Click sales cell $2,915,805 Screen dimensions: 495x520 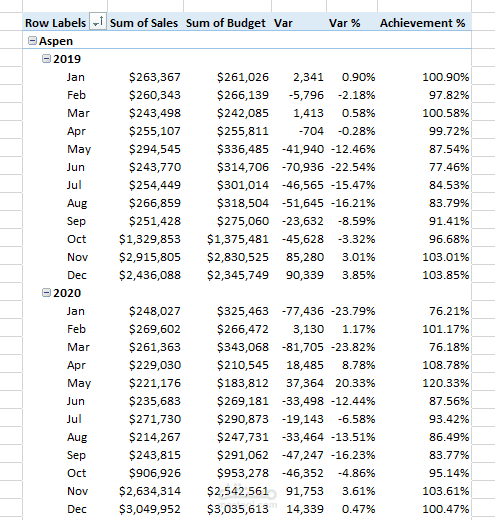[x=150, y=257]
